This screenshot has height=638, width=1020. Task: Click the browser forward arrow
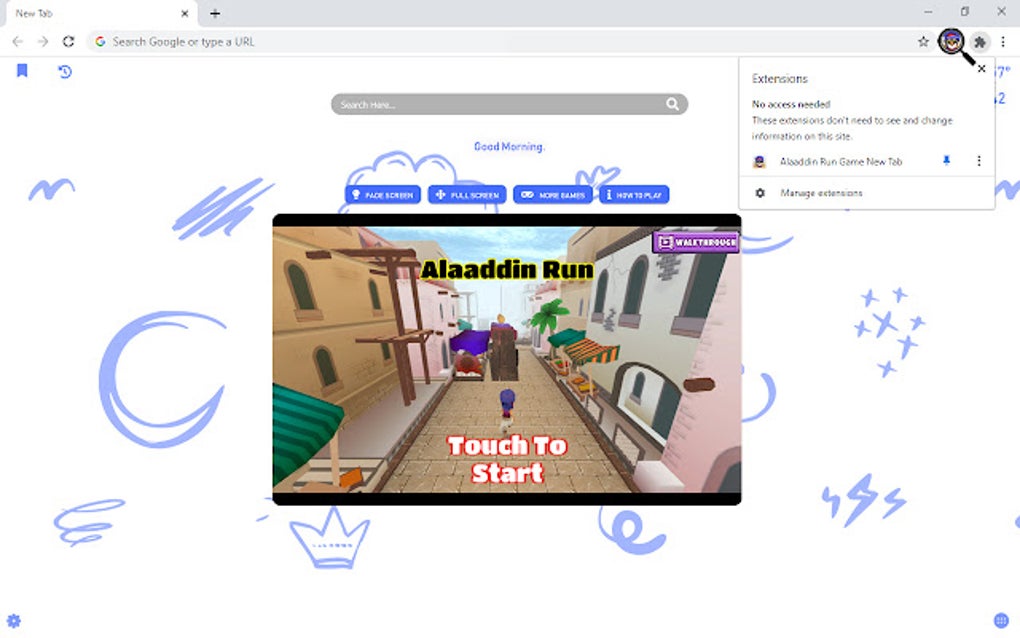pyautogui.click(x=43, y=42)
